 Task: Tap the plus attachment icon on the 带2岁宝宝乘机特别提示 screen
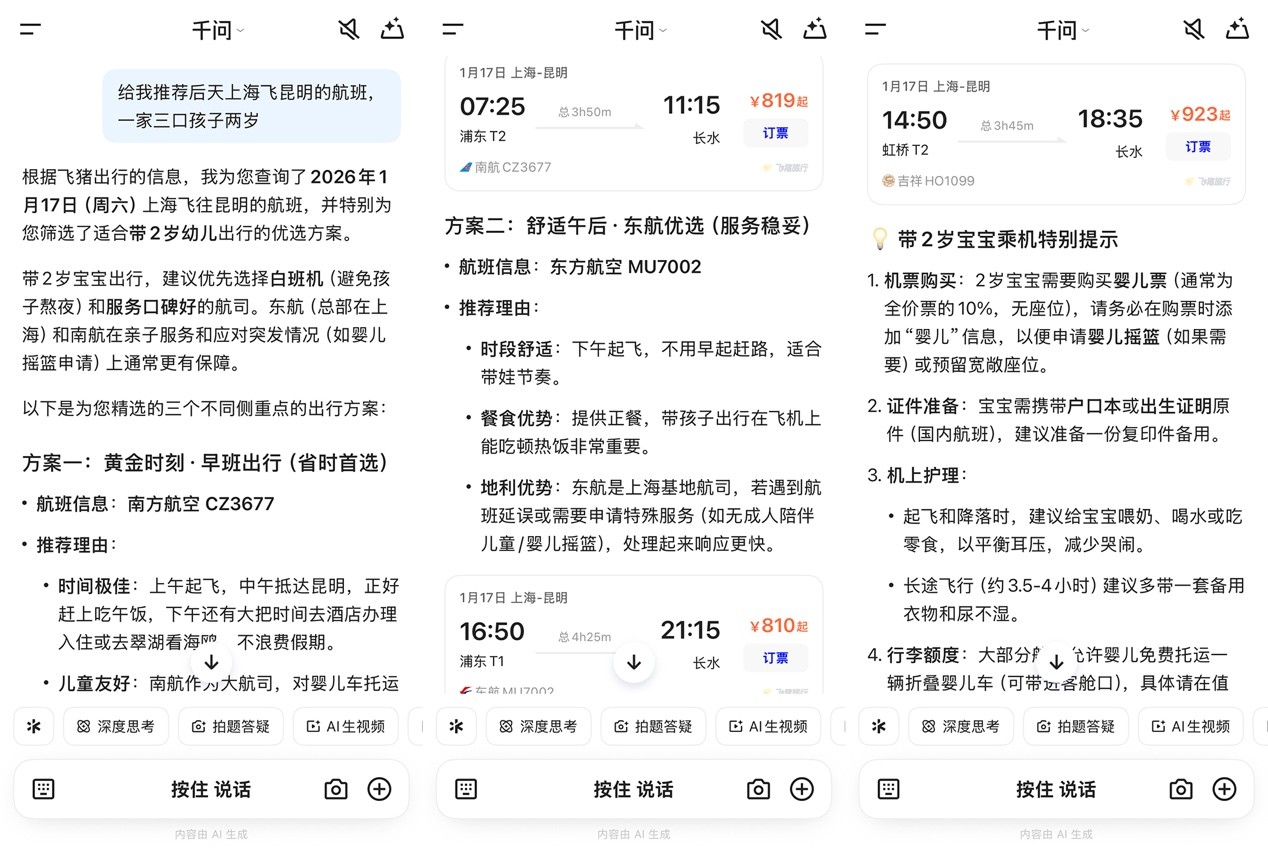tap(1224, 789)
